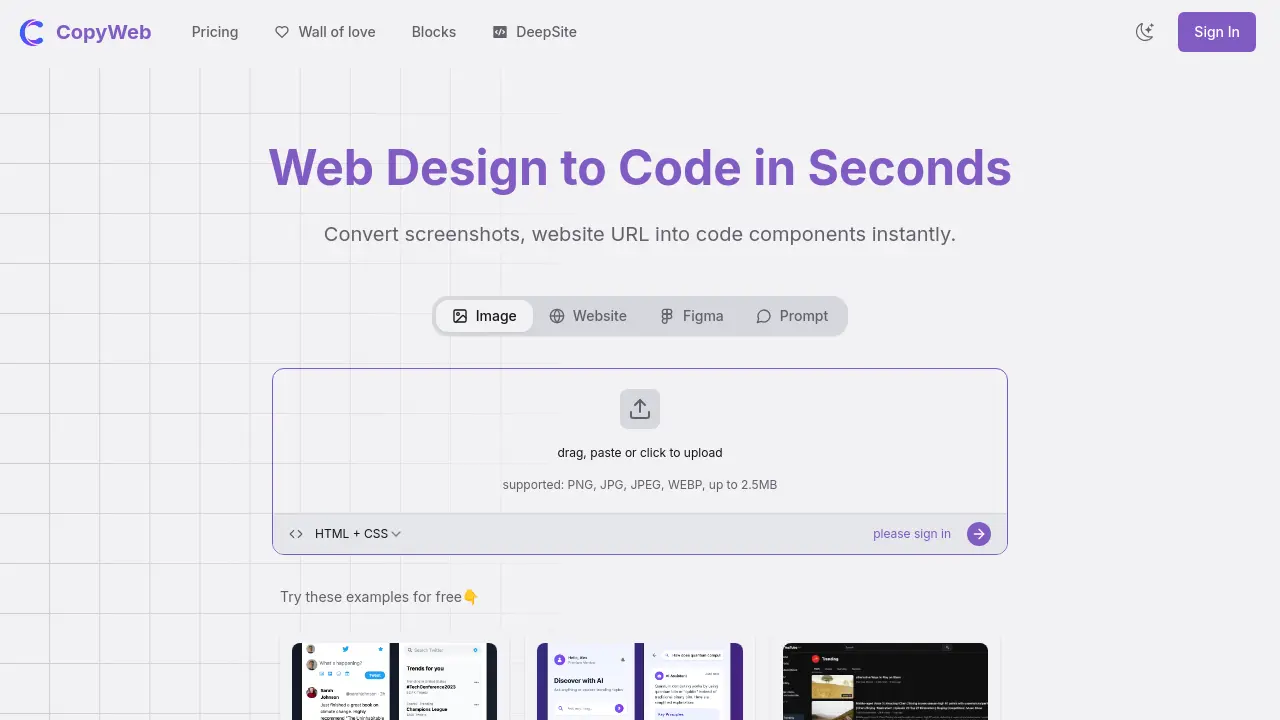This screenshot has width=1280, height=720.
Task: Click 'drag, paste or click to upload' text
Action: pos(640,453)
